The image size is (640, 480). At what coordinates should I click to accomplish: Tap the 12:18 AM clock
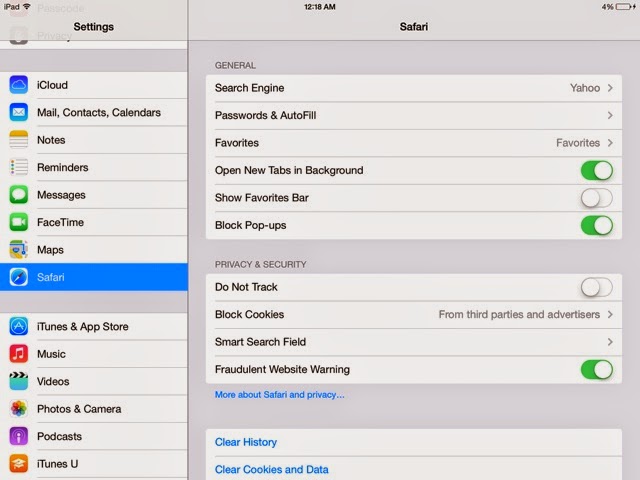click(320, 7)
